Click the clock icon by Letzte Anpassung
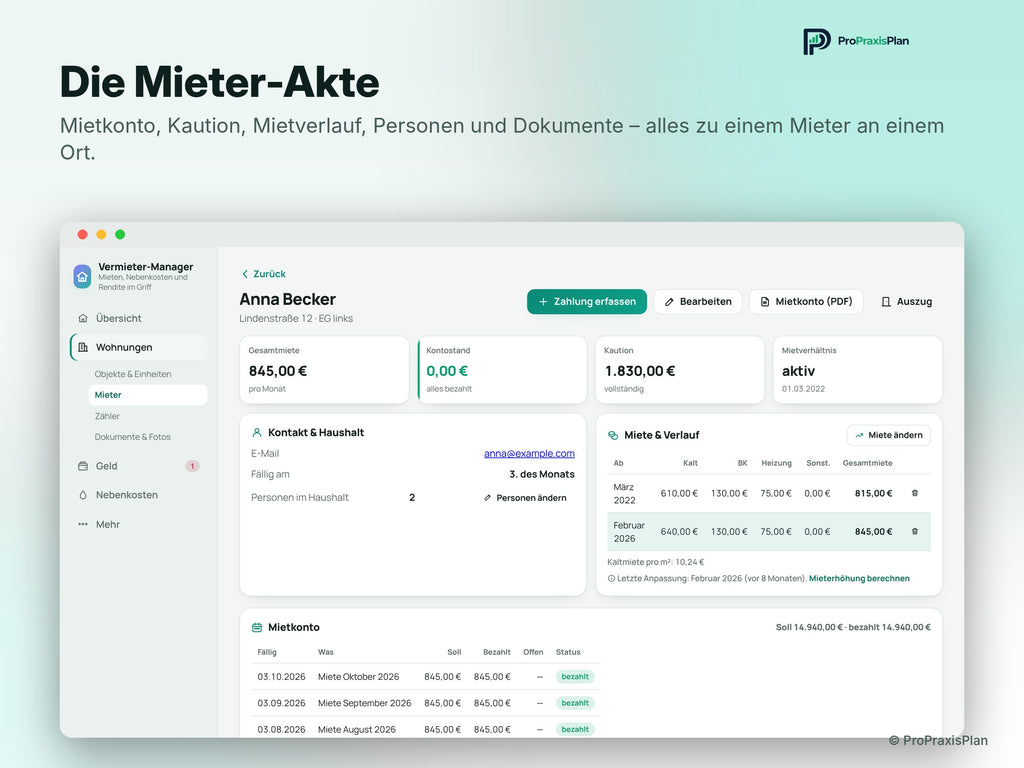 point(611,579)
